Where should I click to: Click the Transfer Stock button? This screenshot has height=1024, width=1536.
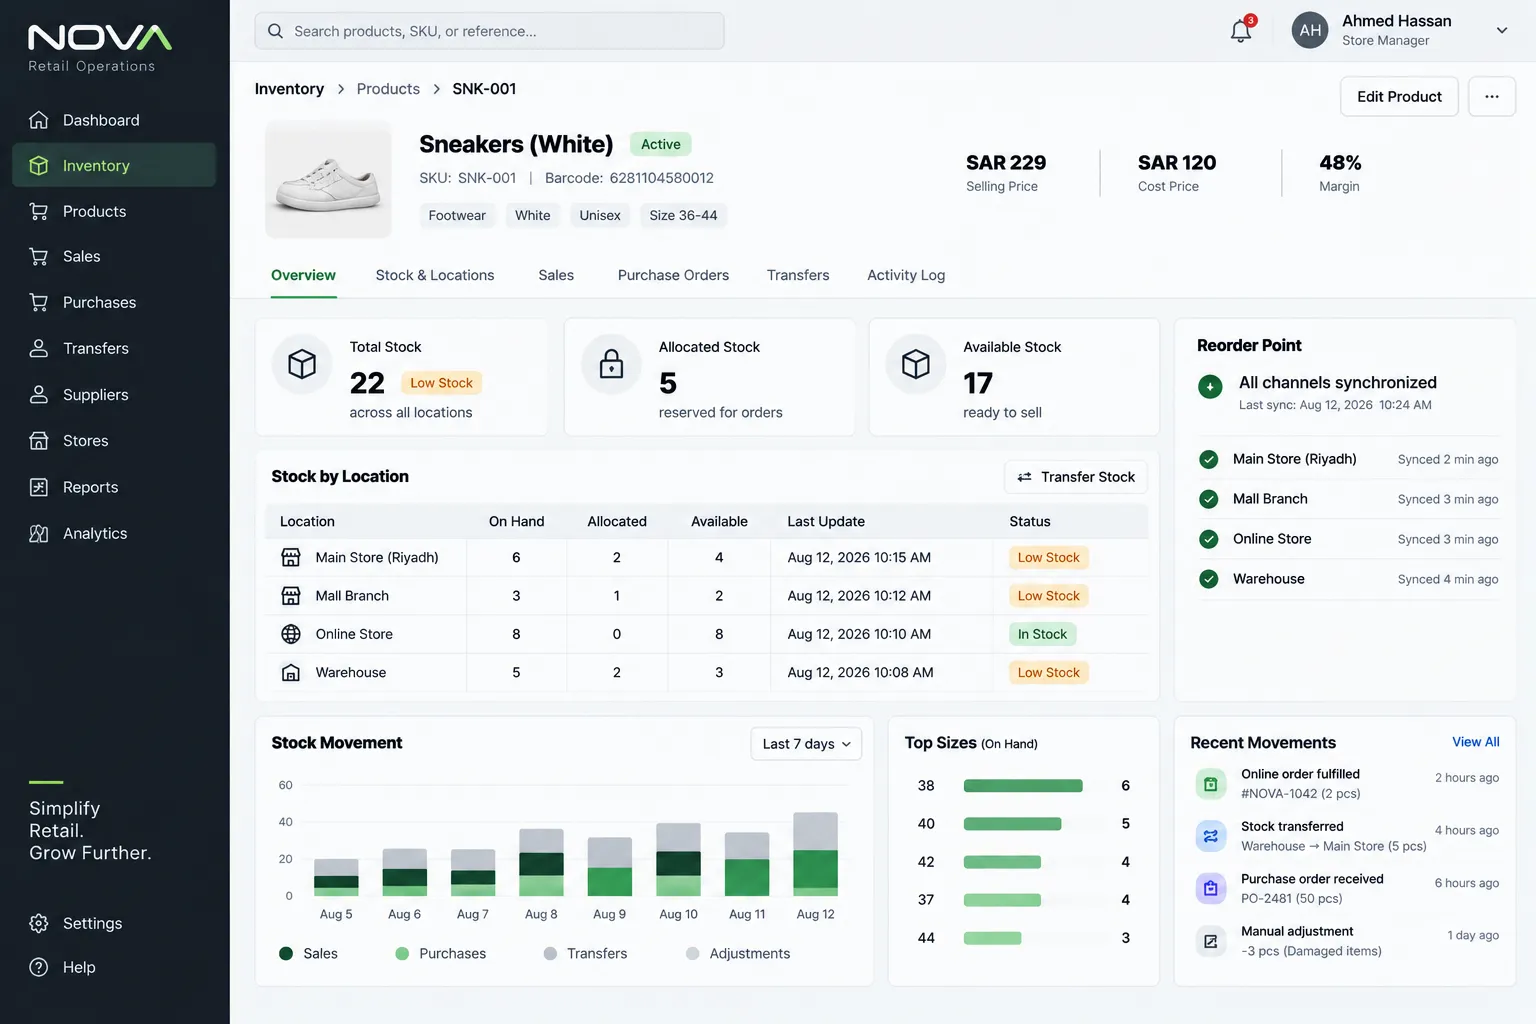(x=1076, y=477)
